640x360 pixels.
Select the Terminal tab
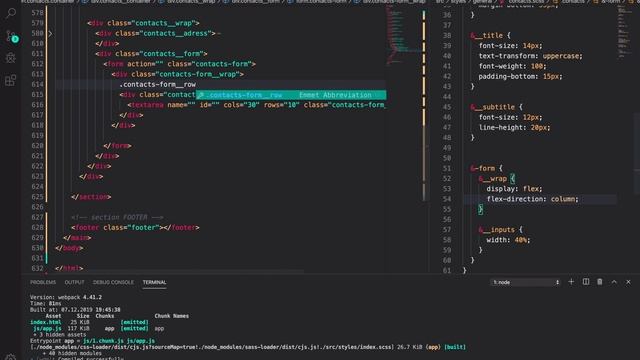point(154,282)
